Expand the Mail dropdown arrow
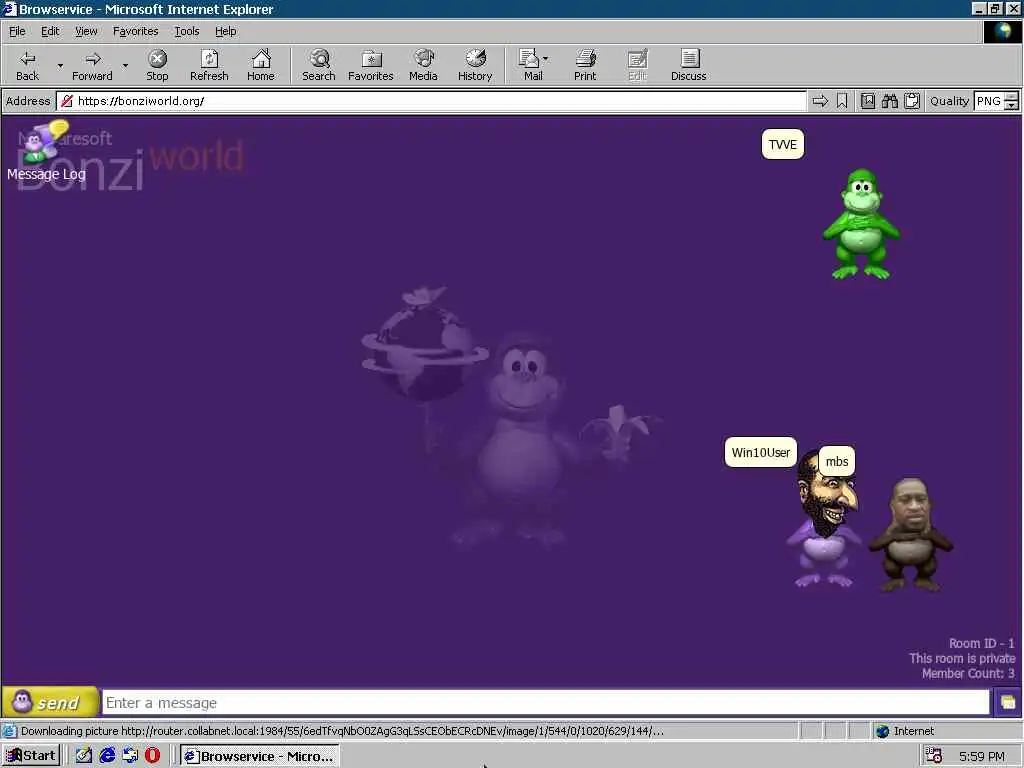The height and width of the screenshot is (768, 1024). coord(546,59)
